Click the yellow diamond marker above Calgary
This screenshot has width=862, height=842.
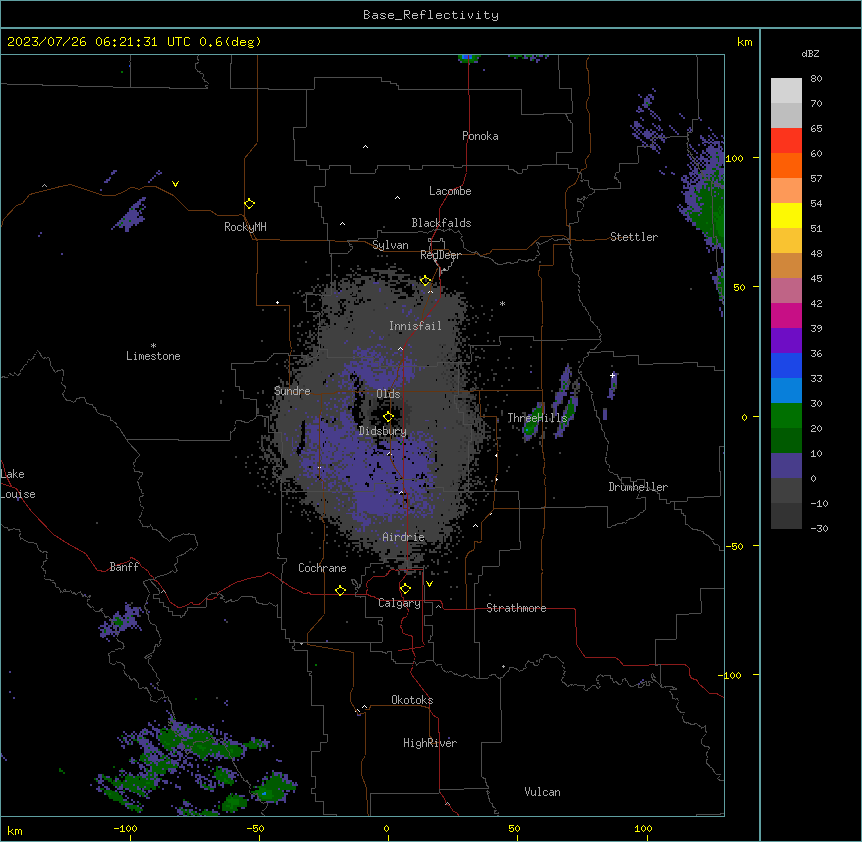click(x=405, y=589)
